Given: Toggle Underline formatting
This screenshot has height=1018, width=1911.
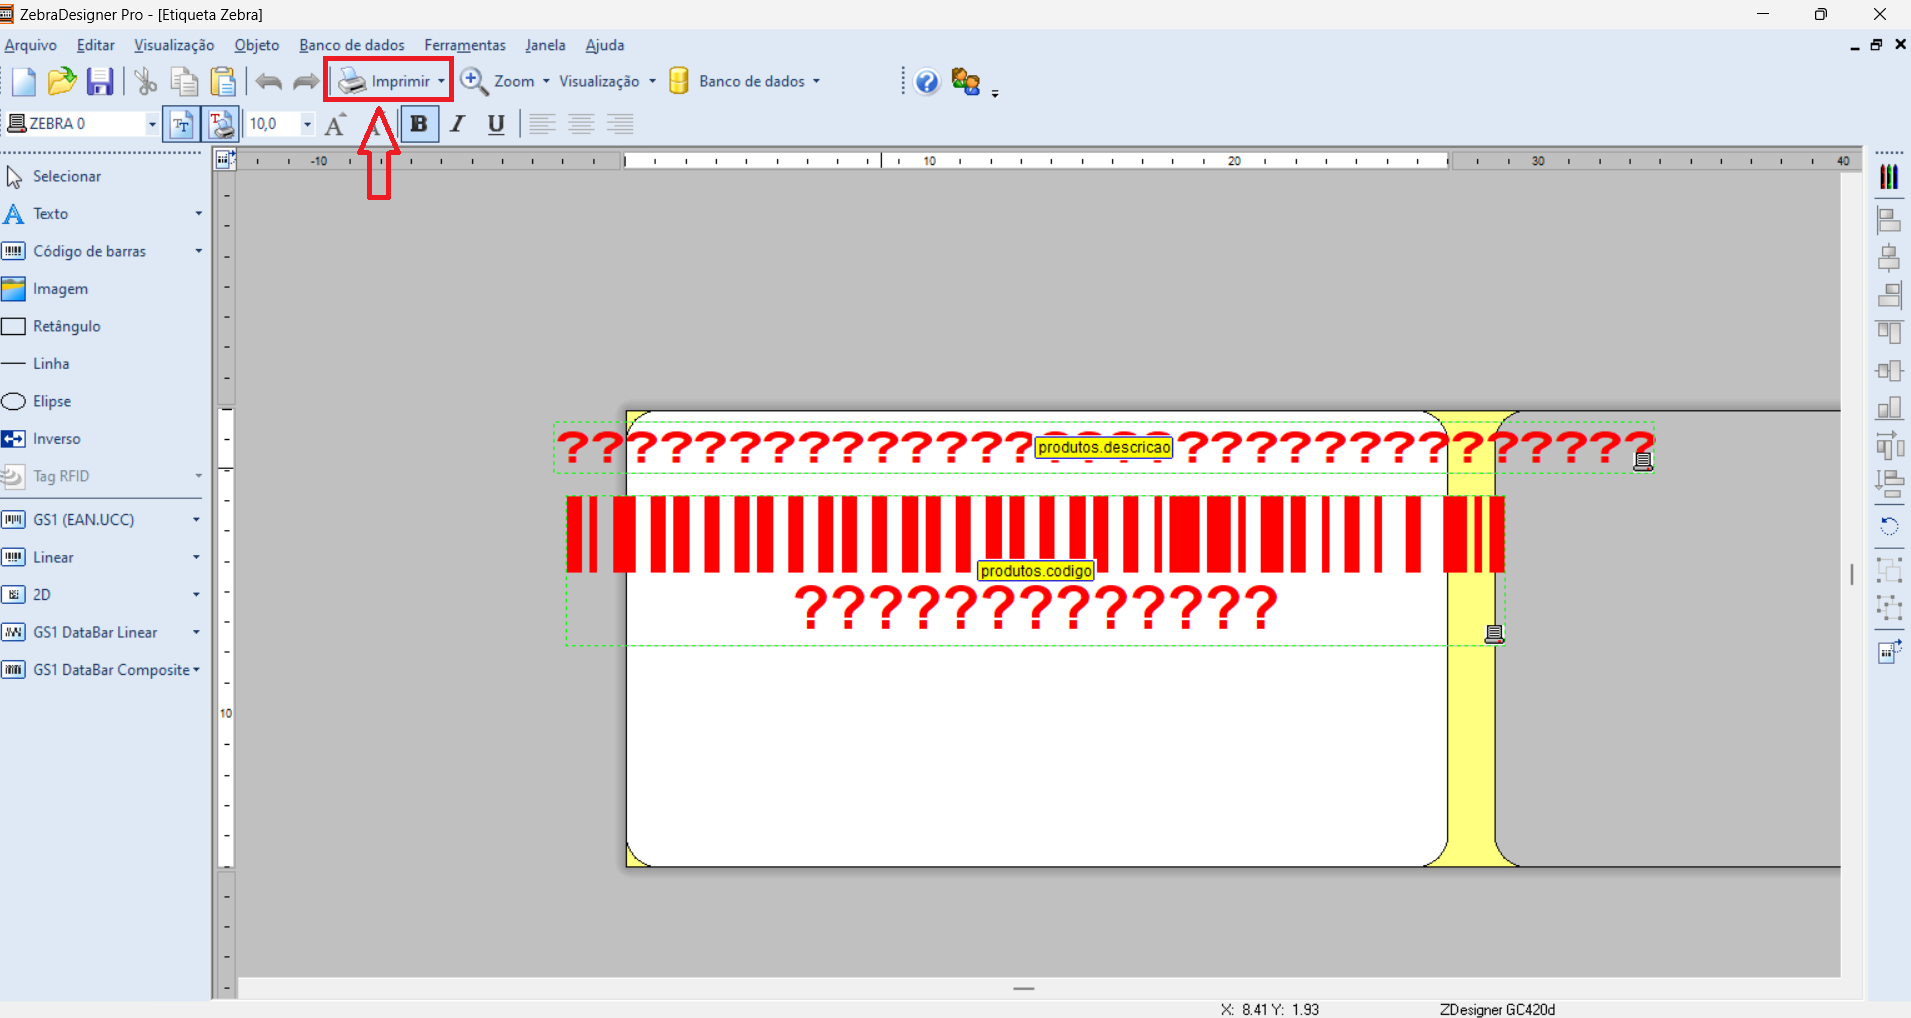Looking at the screenshot, I should click(x=496, y=124).
